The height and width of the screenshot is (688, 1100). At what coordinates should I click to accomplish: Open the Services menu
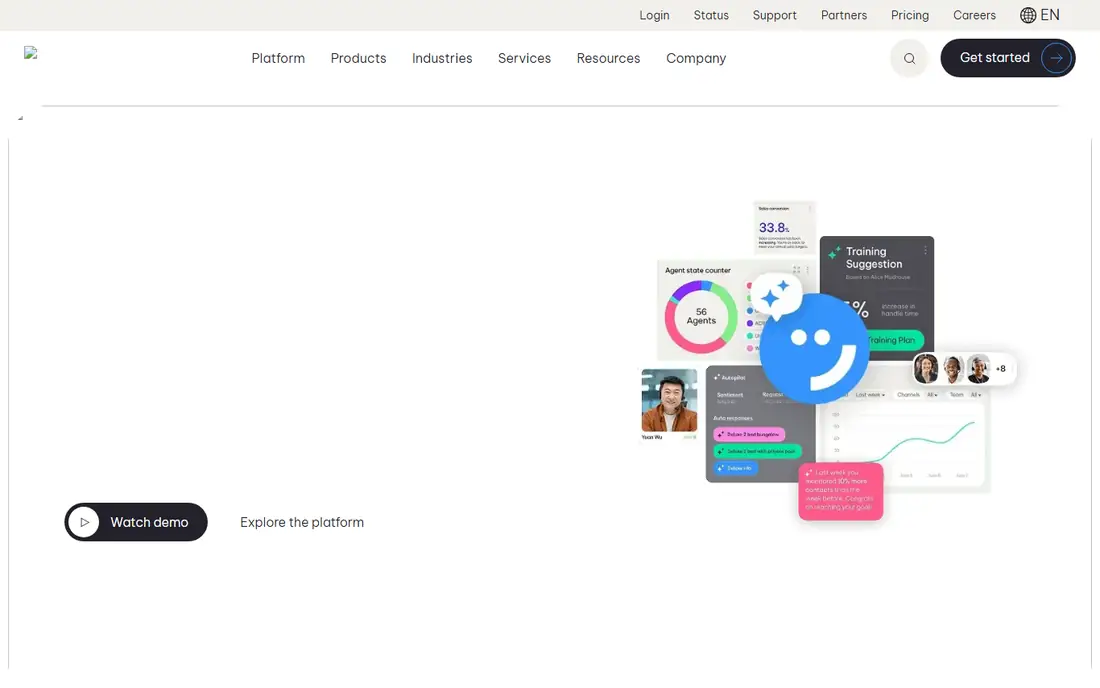pos(525,58)
